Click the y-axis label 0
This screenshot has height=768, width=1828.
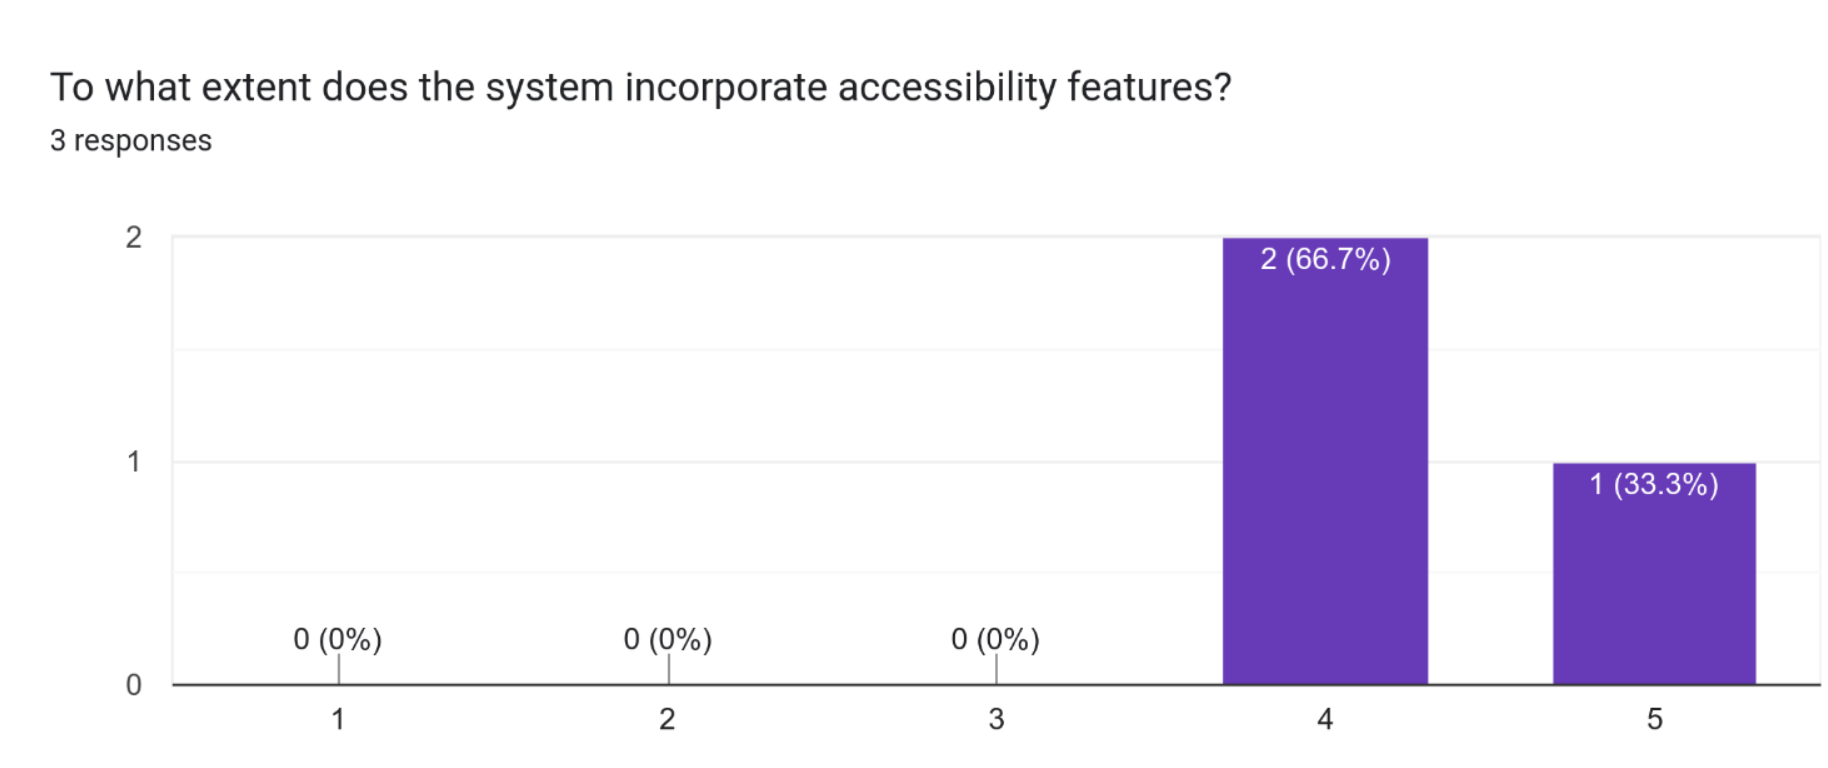(134, 685)
